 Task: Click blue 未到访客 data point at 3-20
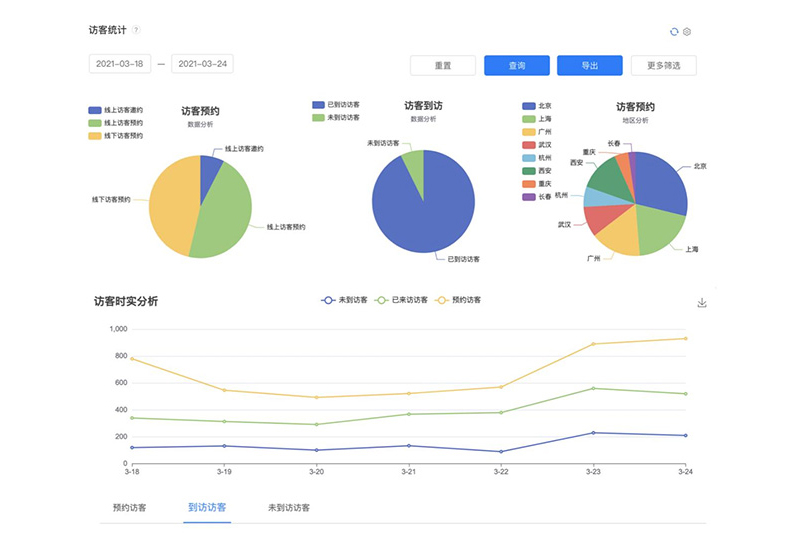point(316,450)
